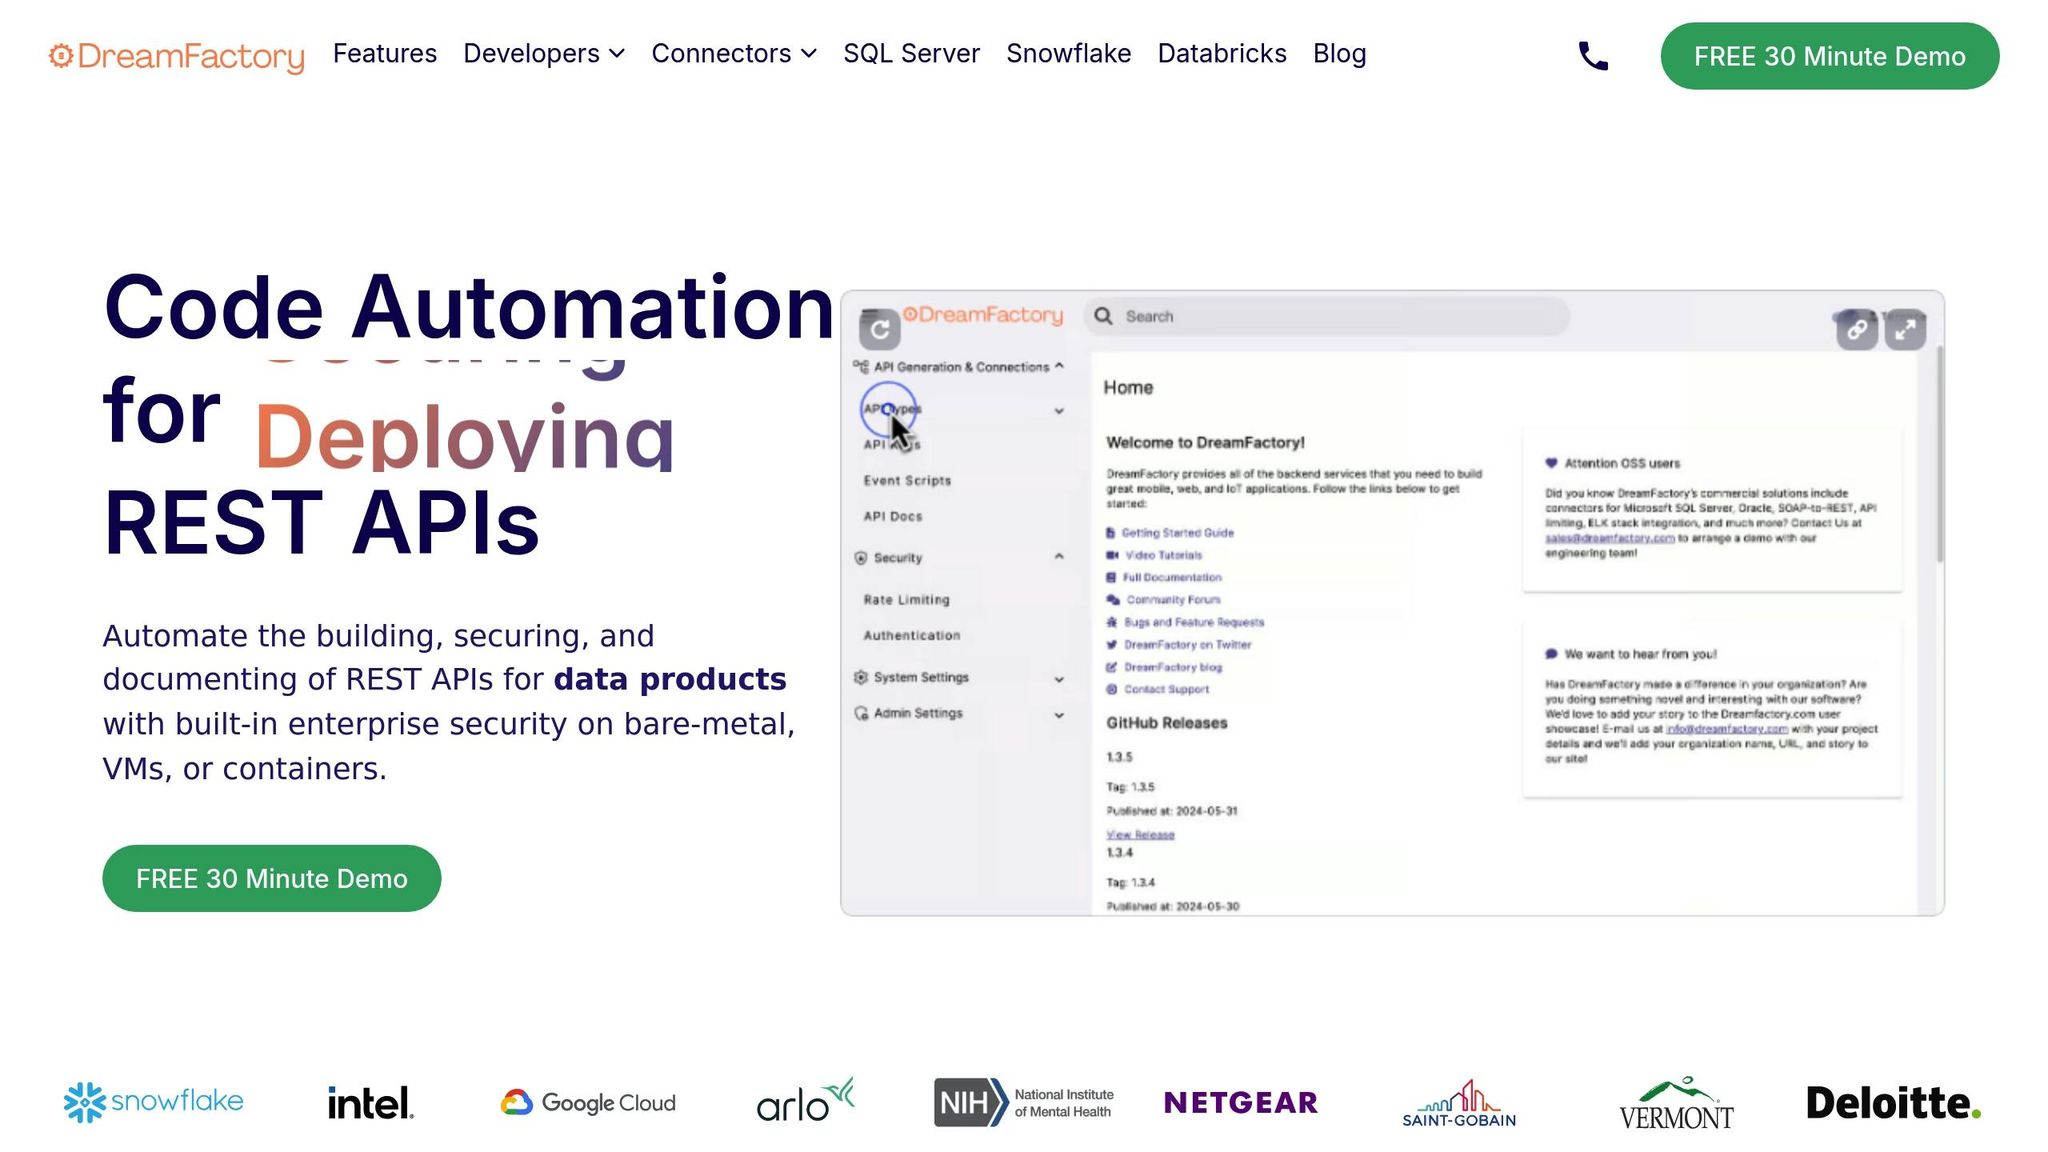Click the phone call icon

point(1592,56)
